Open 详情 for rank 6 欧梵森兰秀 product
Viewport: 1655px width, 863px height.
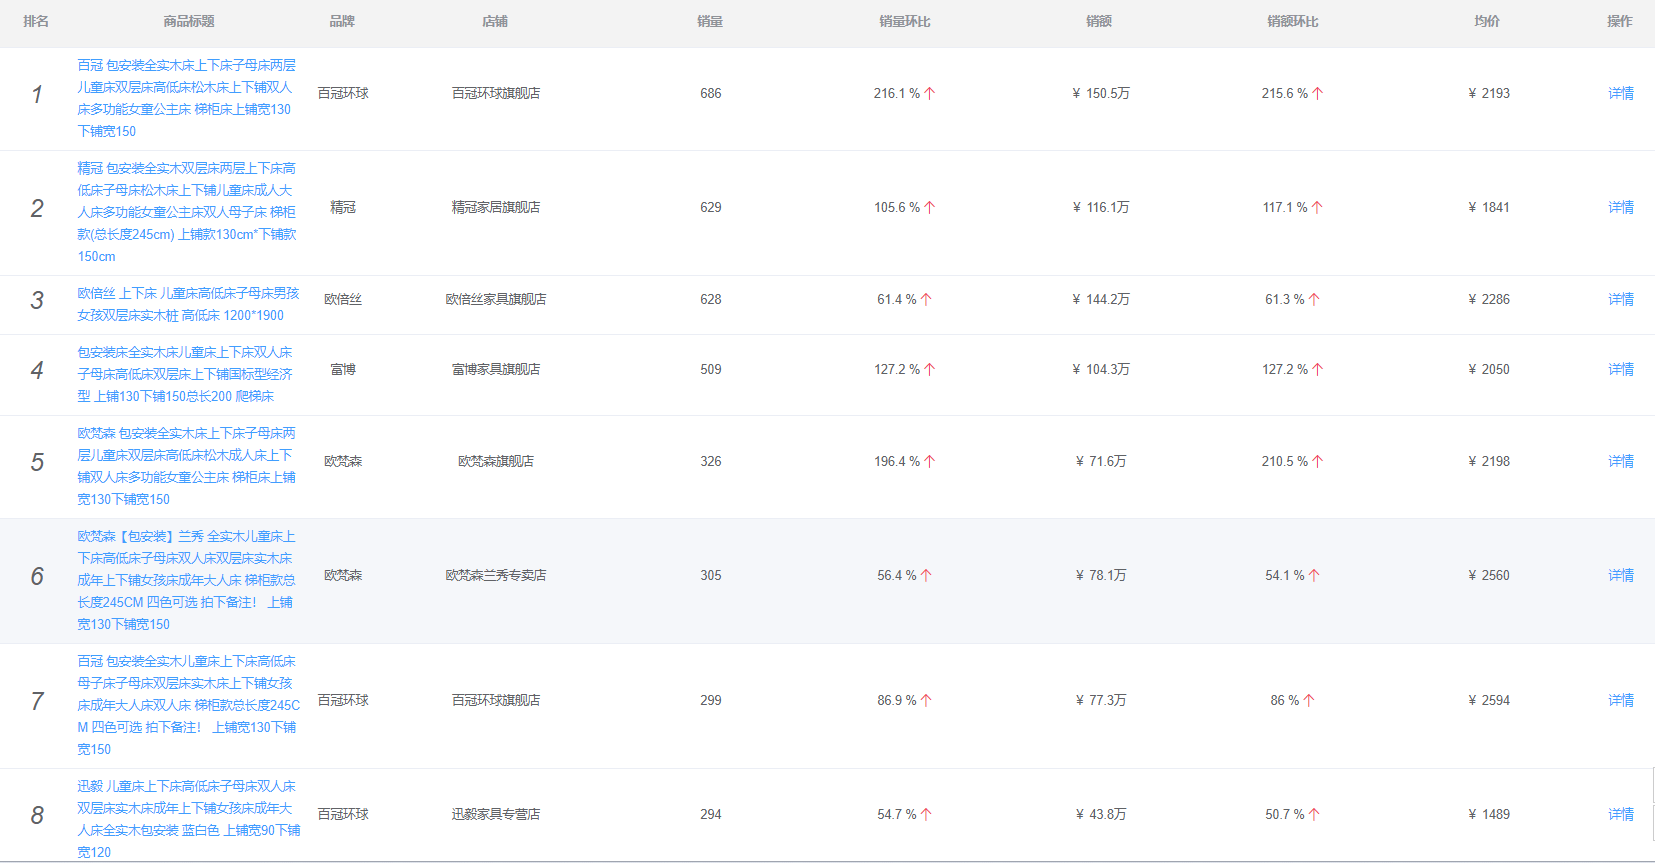(x=1621, y=575)
